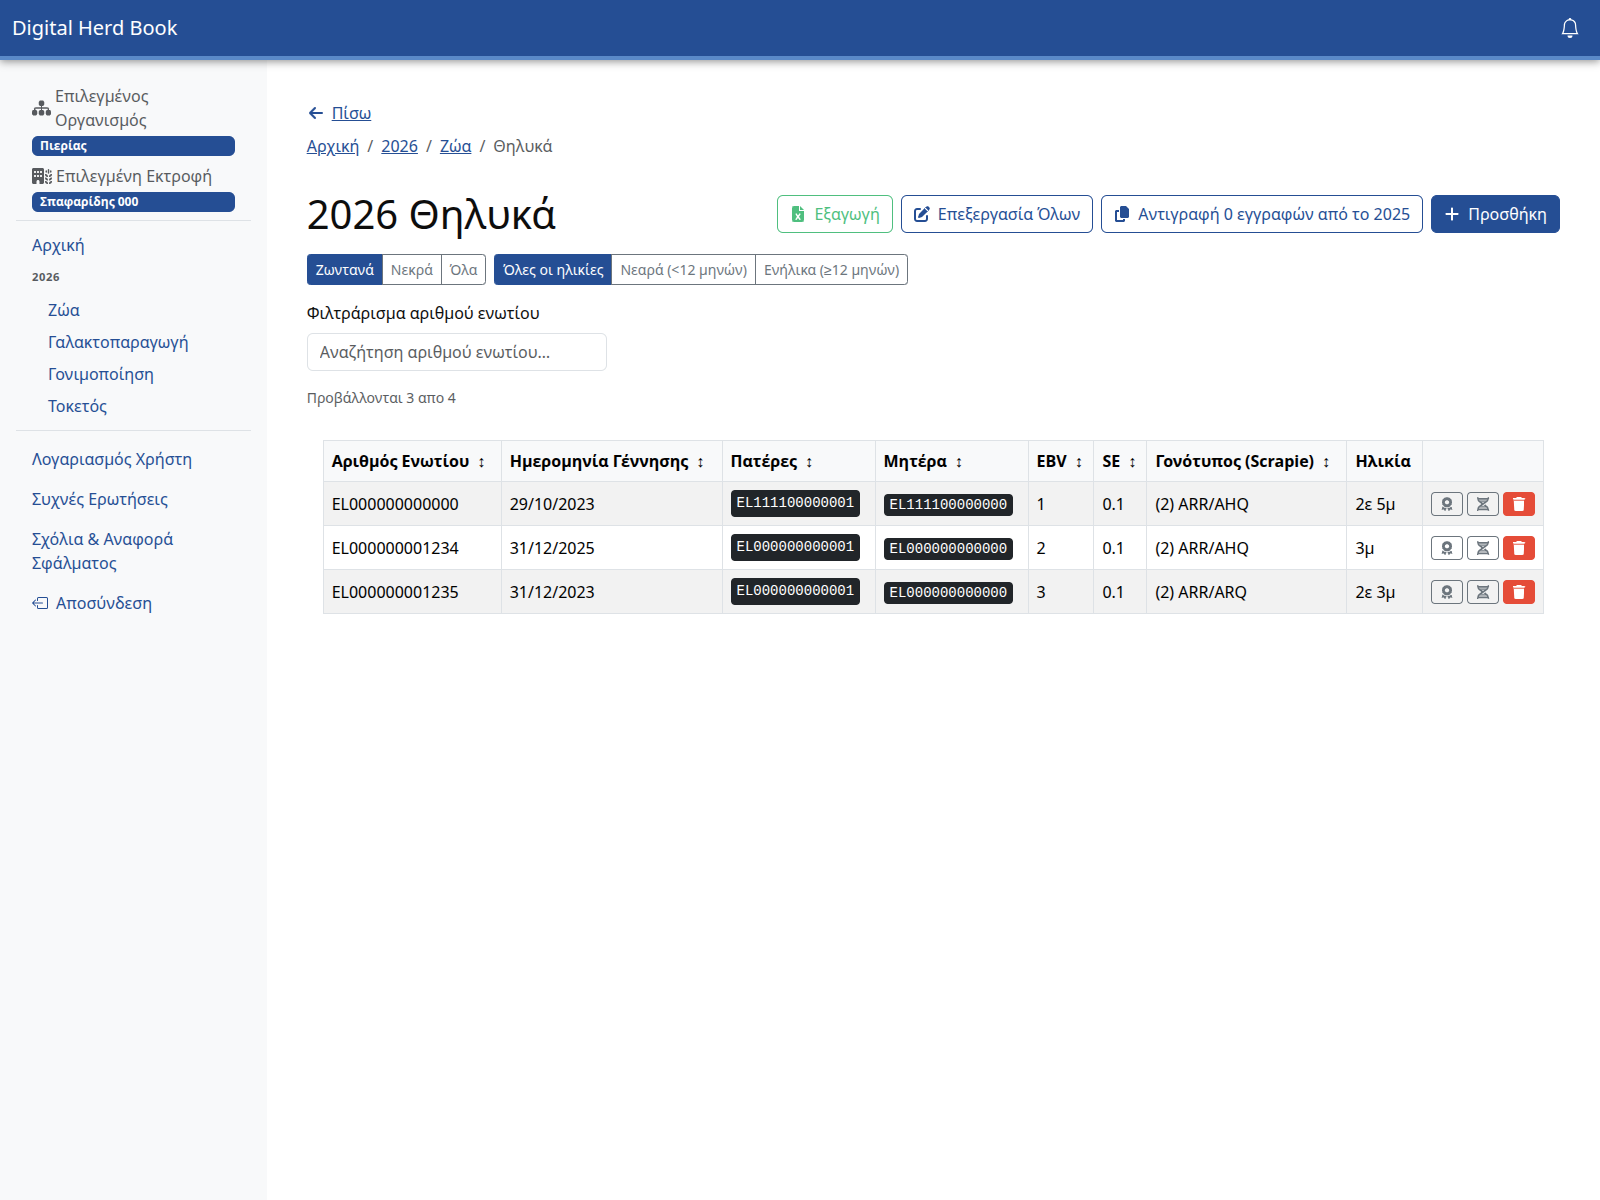
Task: Click award ribbon icon for EL000000001234
Action: click(x=1446, y=548)
